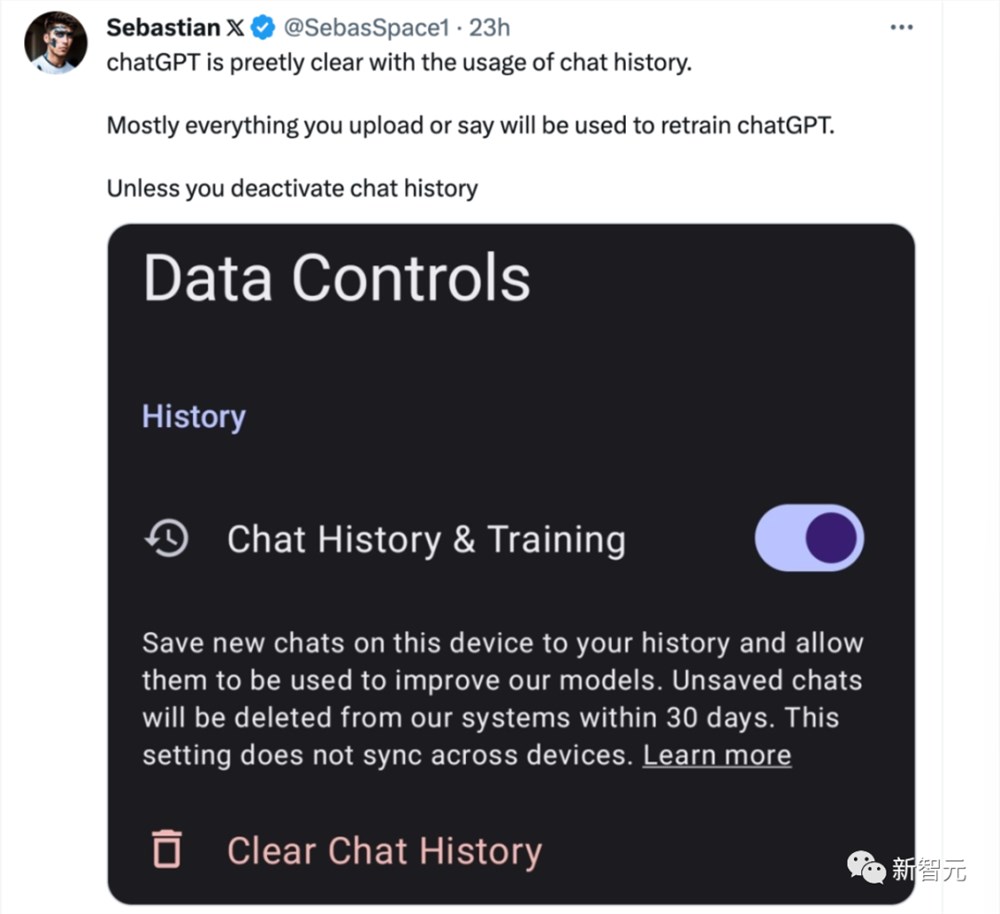Click the history clock icon
Screen dimensions: 1000x914
point(166,538)
